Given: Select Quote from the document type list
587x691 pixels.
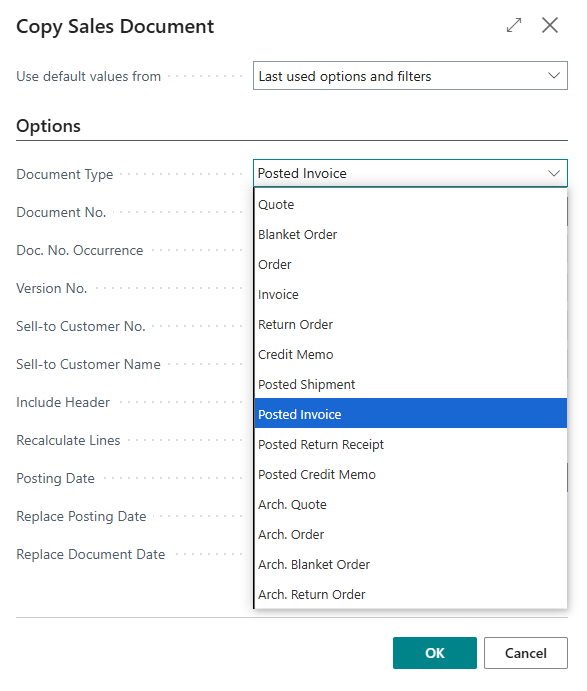Looking at the screenshot, I should tap(411, 204).
